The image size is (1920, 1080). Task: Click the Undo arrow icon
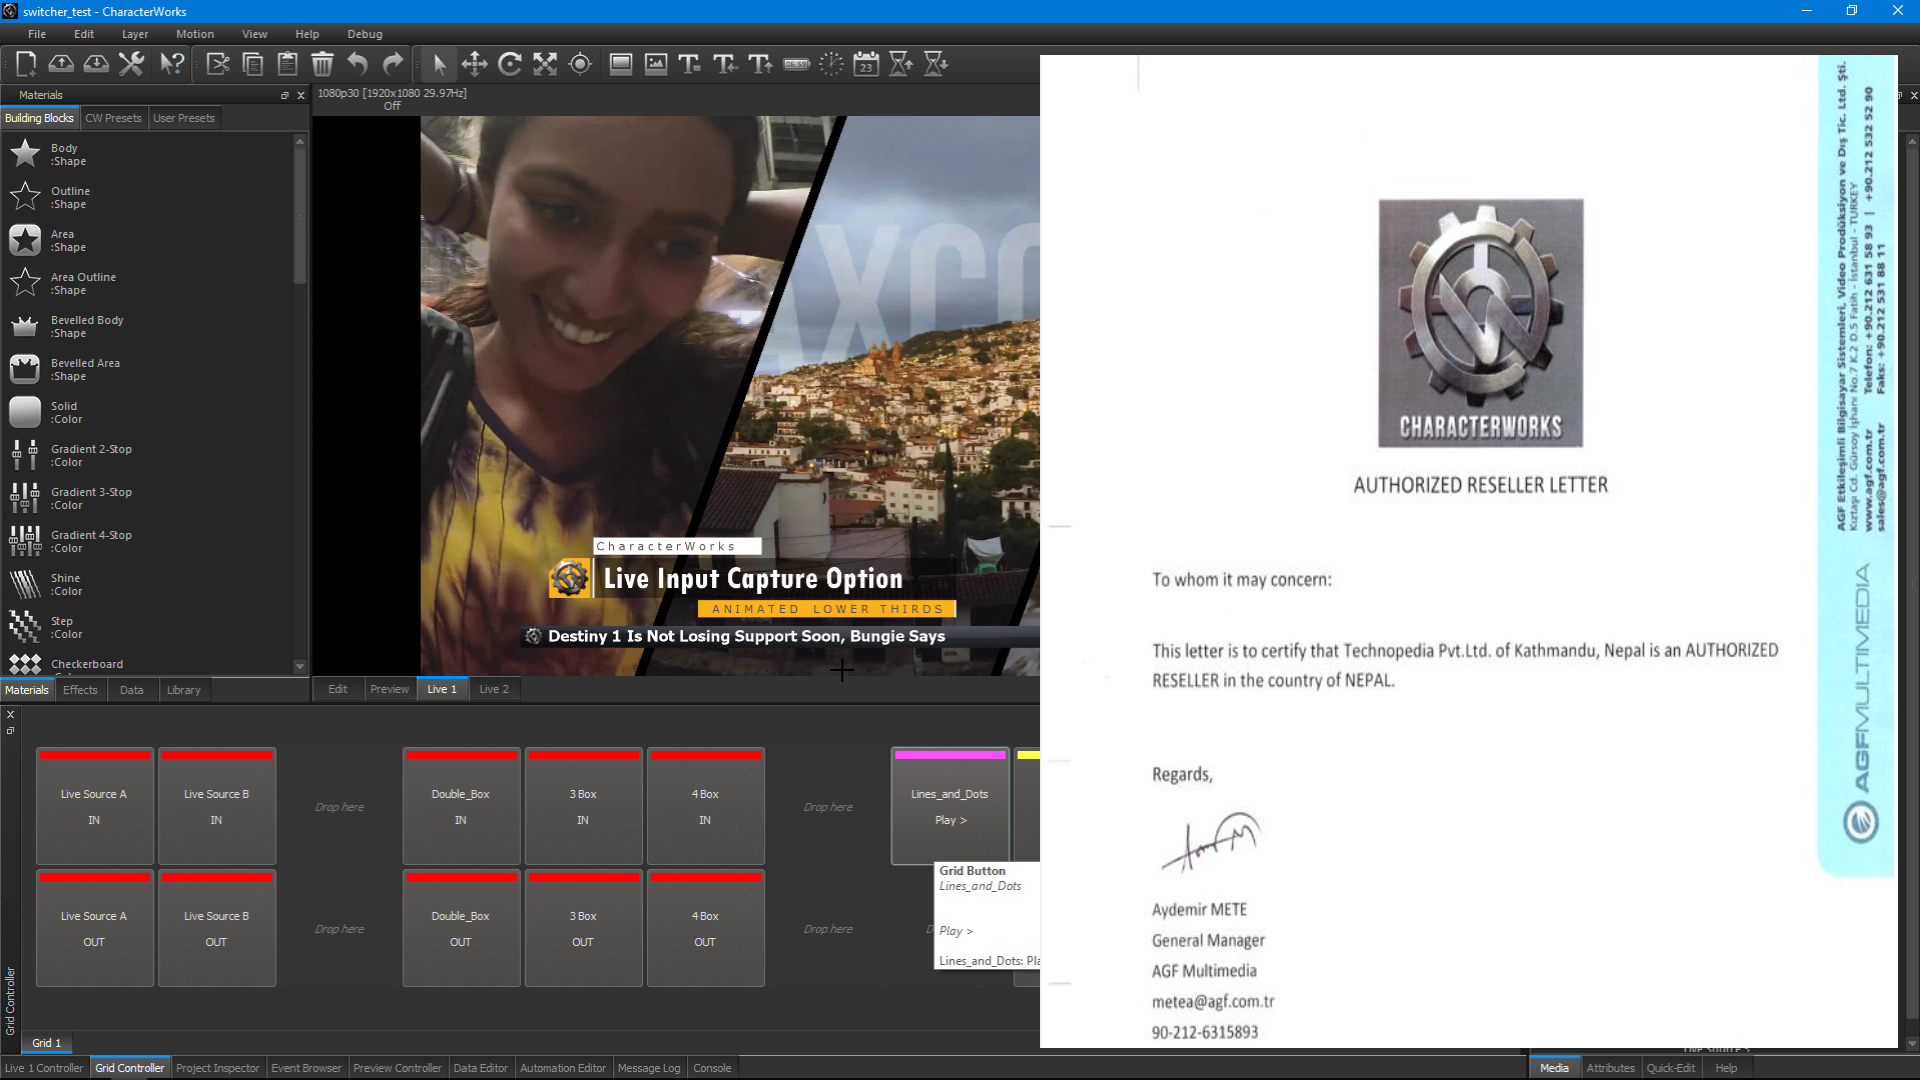(x=357, y=64)
